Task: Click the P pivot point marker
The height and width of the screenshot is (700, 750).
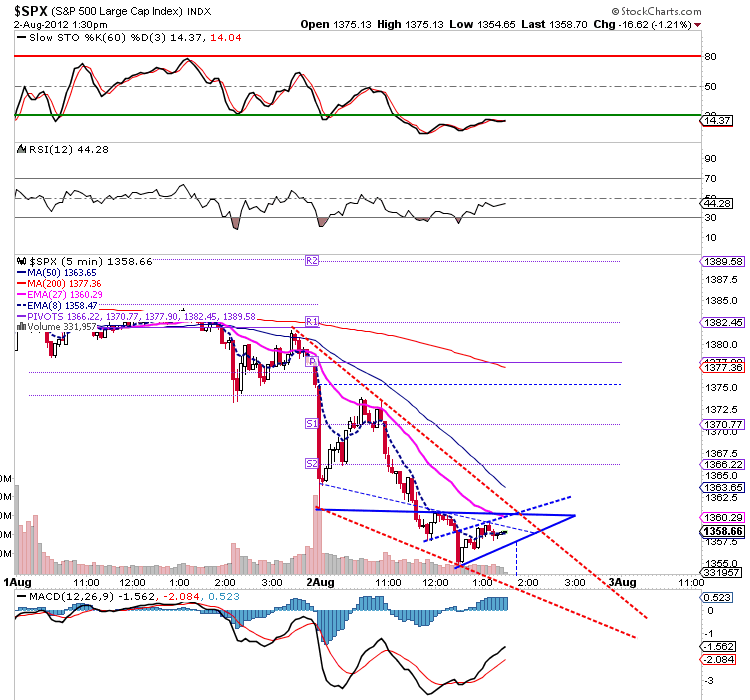Action: (x=312, y=361)
